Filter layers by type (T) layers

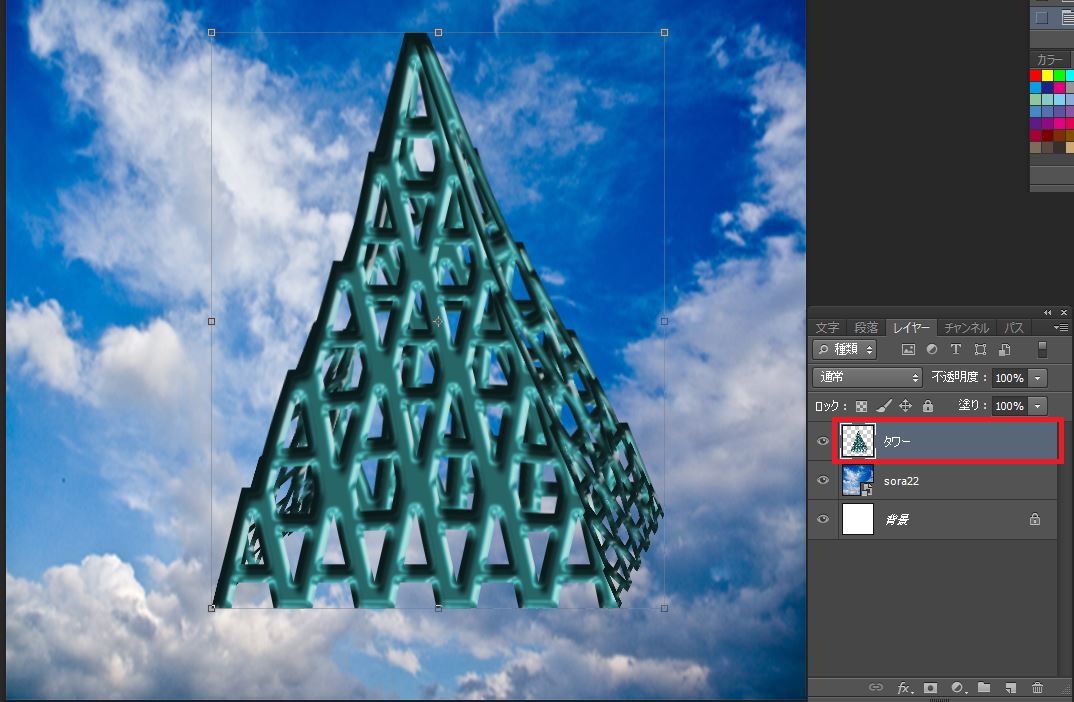[955, 350]
